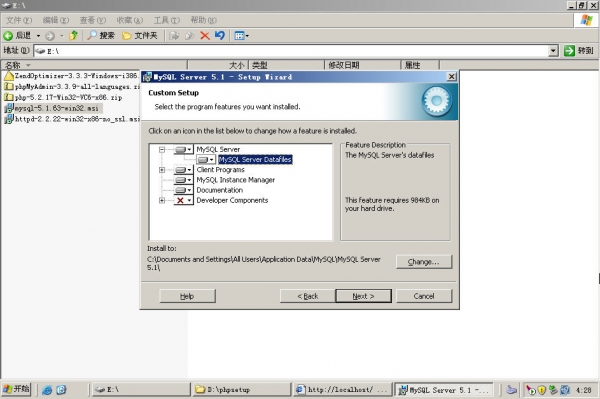600x399 pixels.
Task: Sort by Size (大小) column header
Action: 218,65
